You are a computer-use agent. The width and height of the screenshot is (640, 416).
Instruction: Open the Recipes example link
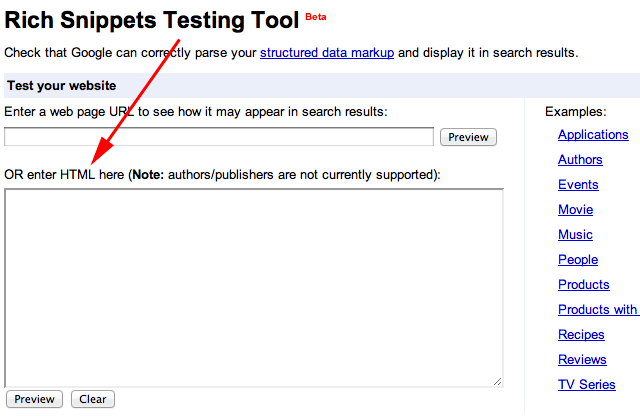tap(581, 335)
